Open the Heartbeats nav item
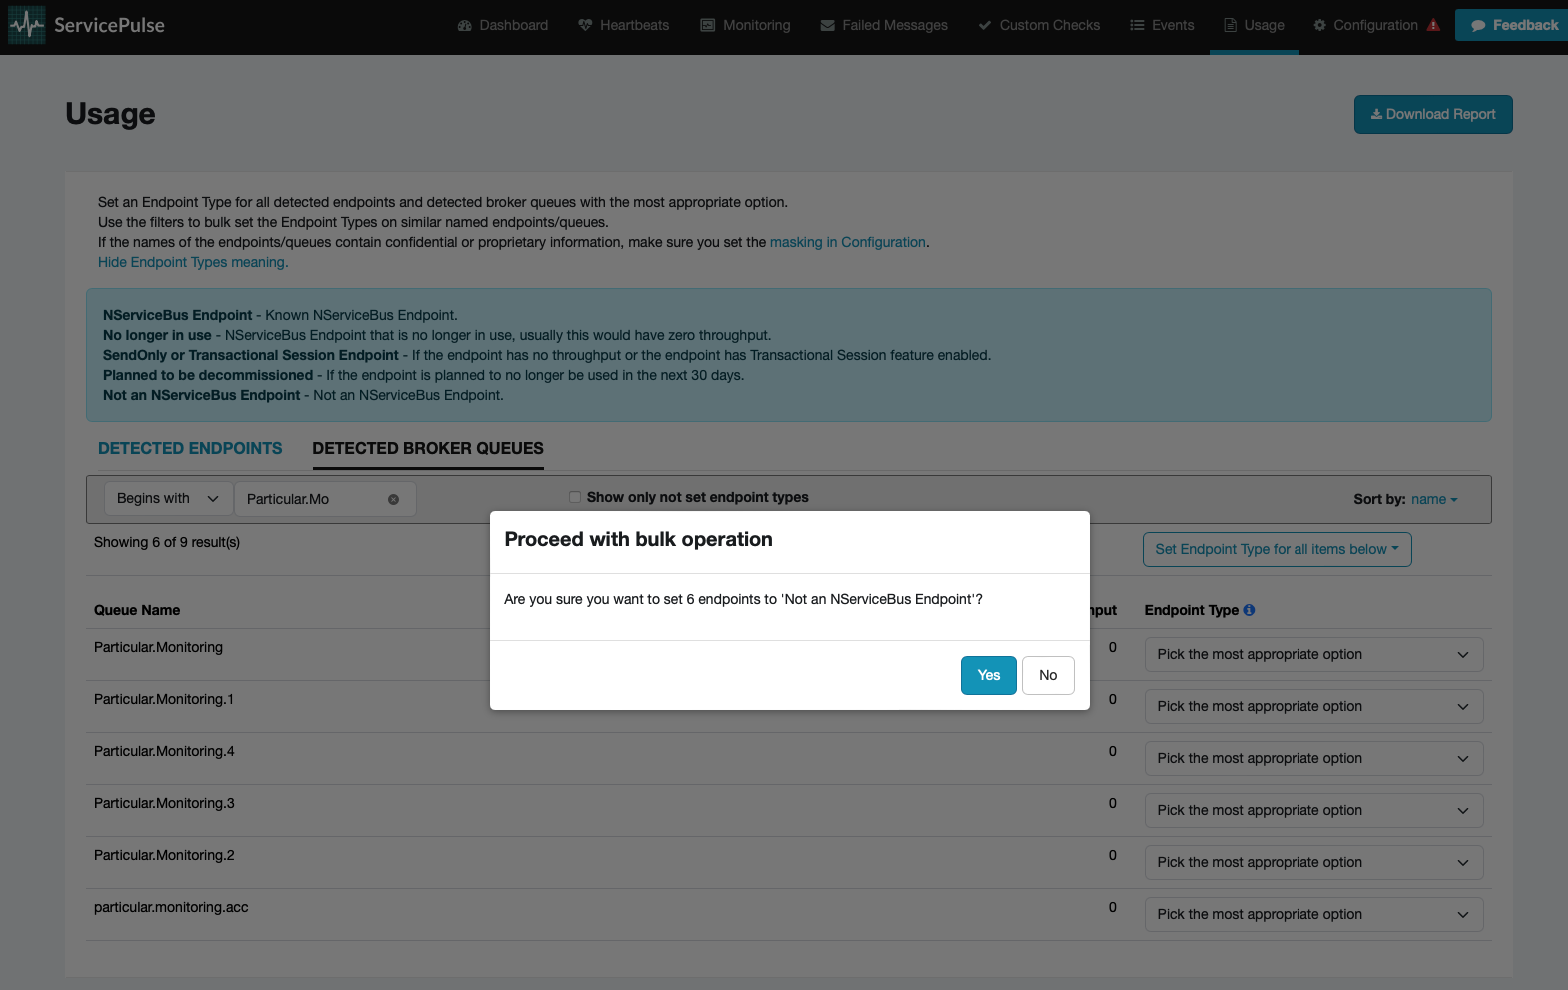1568x990 pixels. pyautogui.click(x=624, y=25)
